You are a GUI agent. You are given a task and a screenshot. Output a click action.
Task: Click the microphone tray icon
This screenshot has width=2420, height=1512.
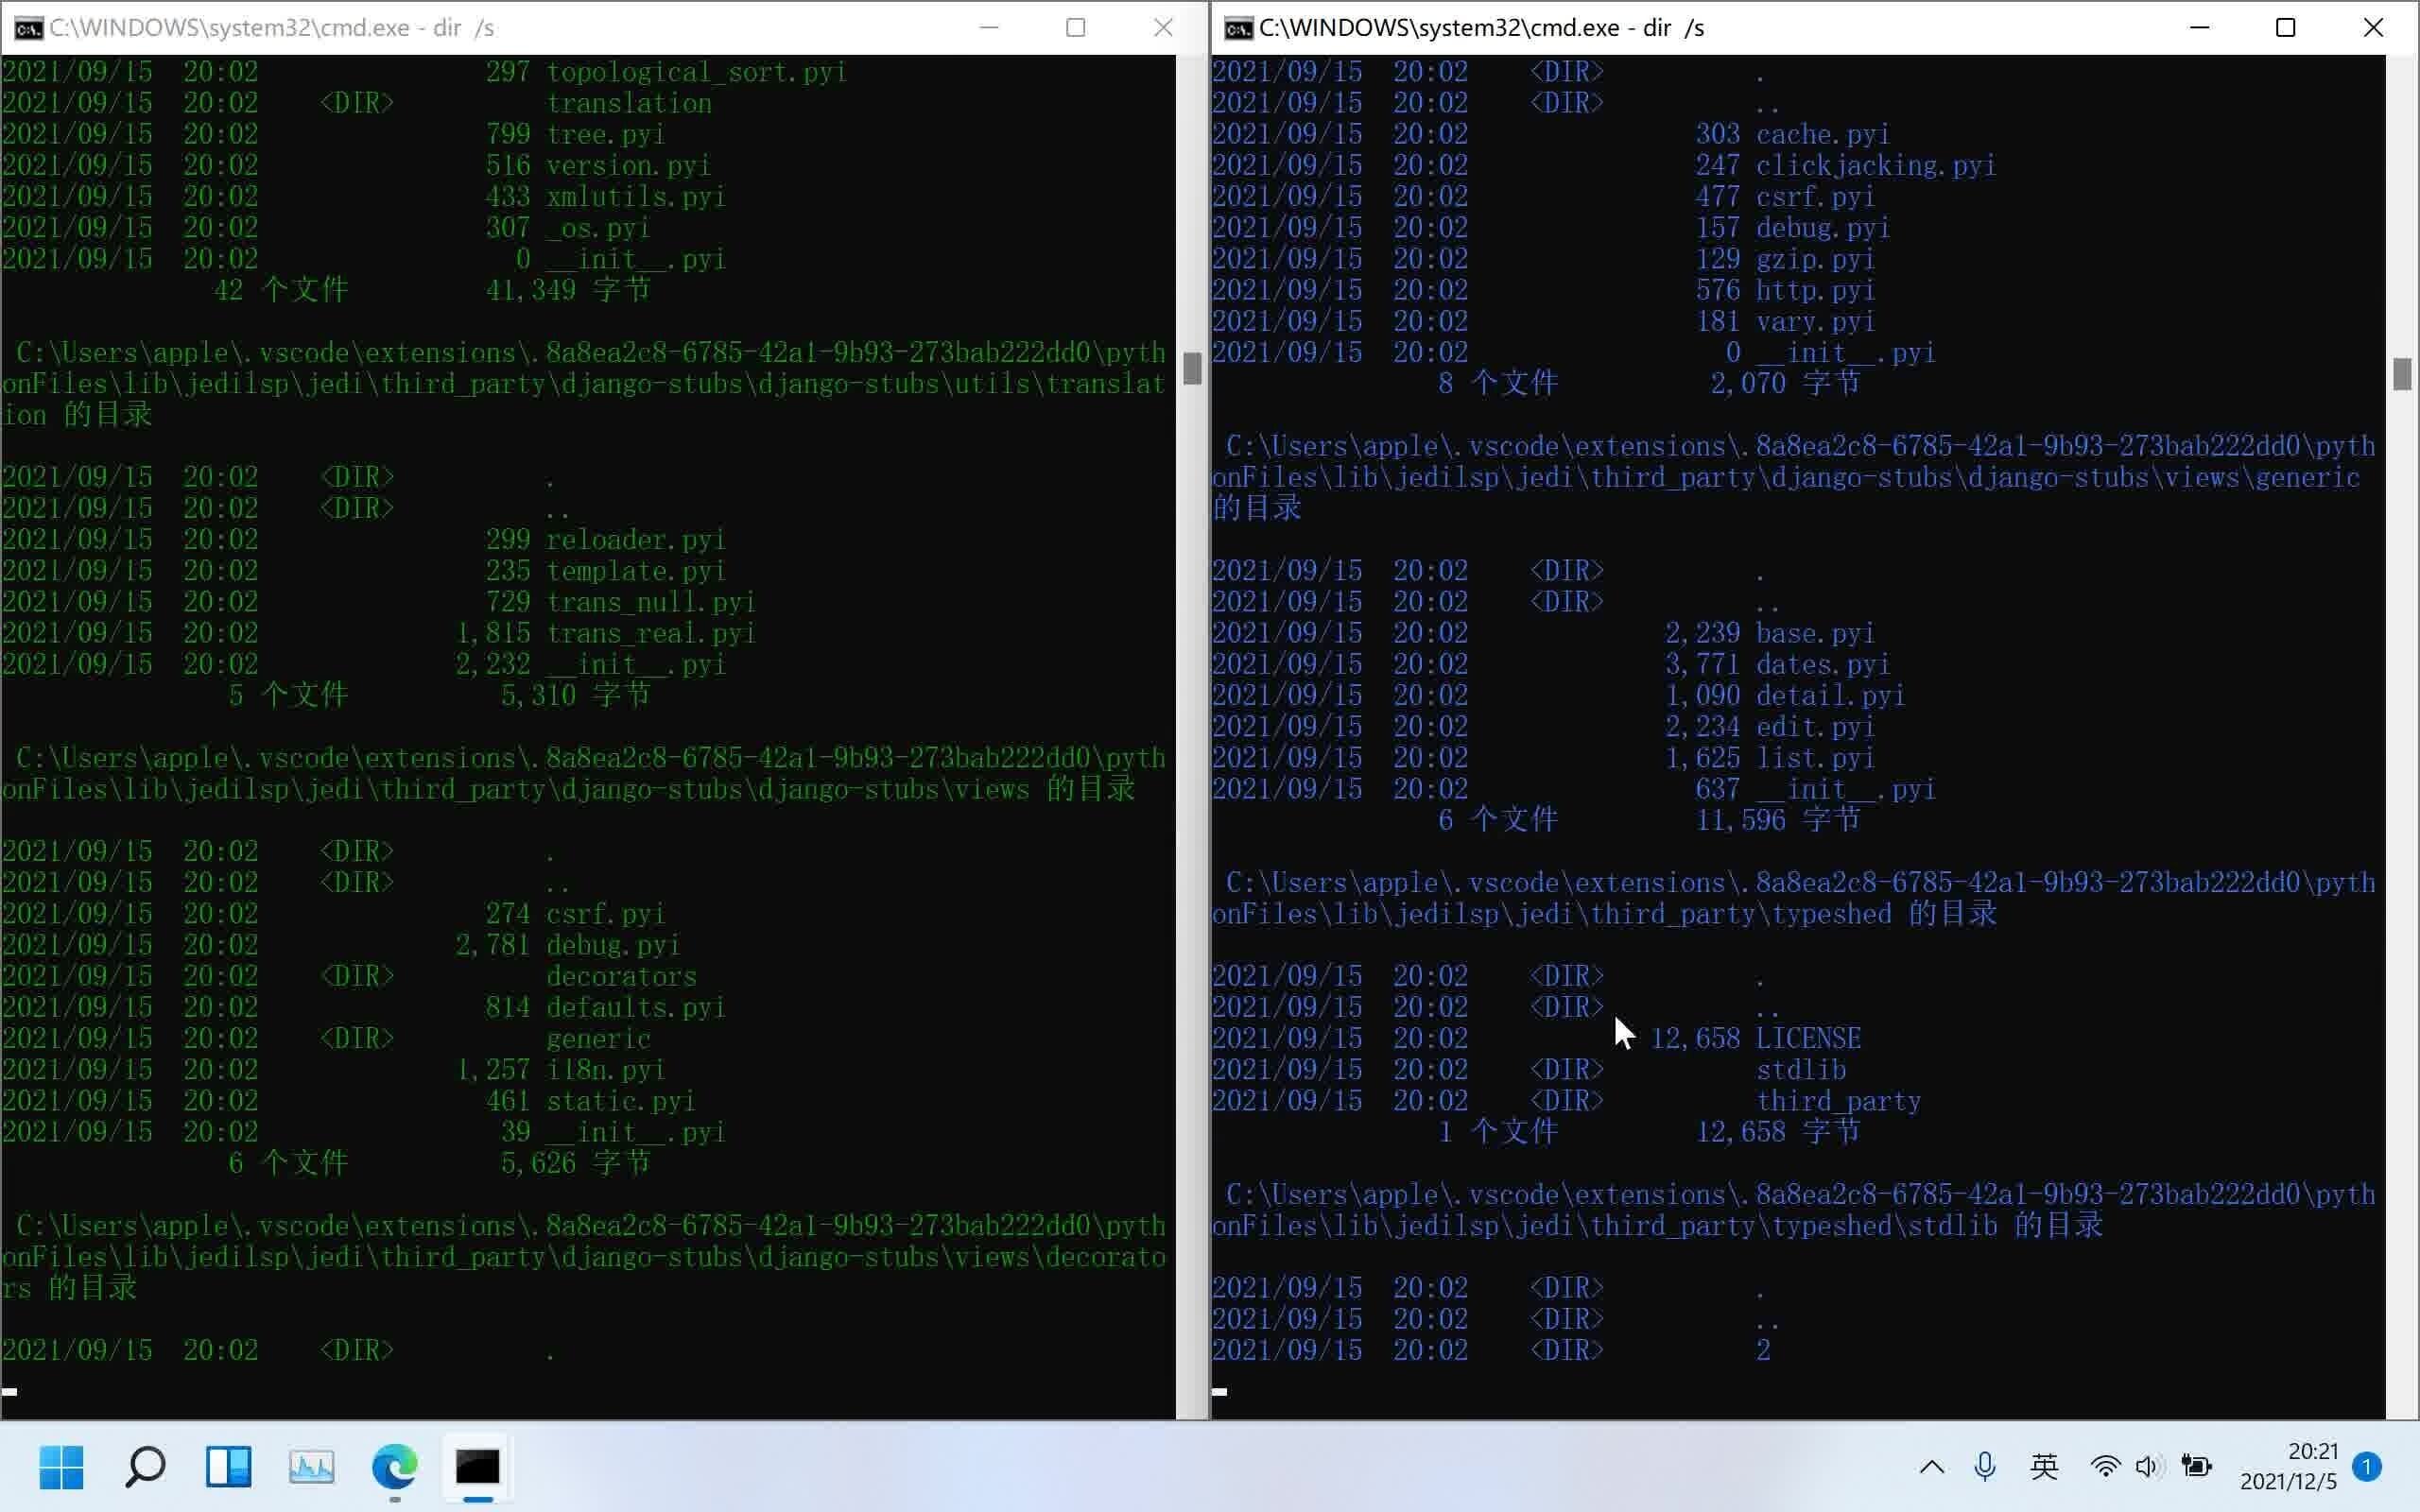tap(1985, 1467)
